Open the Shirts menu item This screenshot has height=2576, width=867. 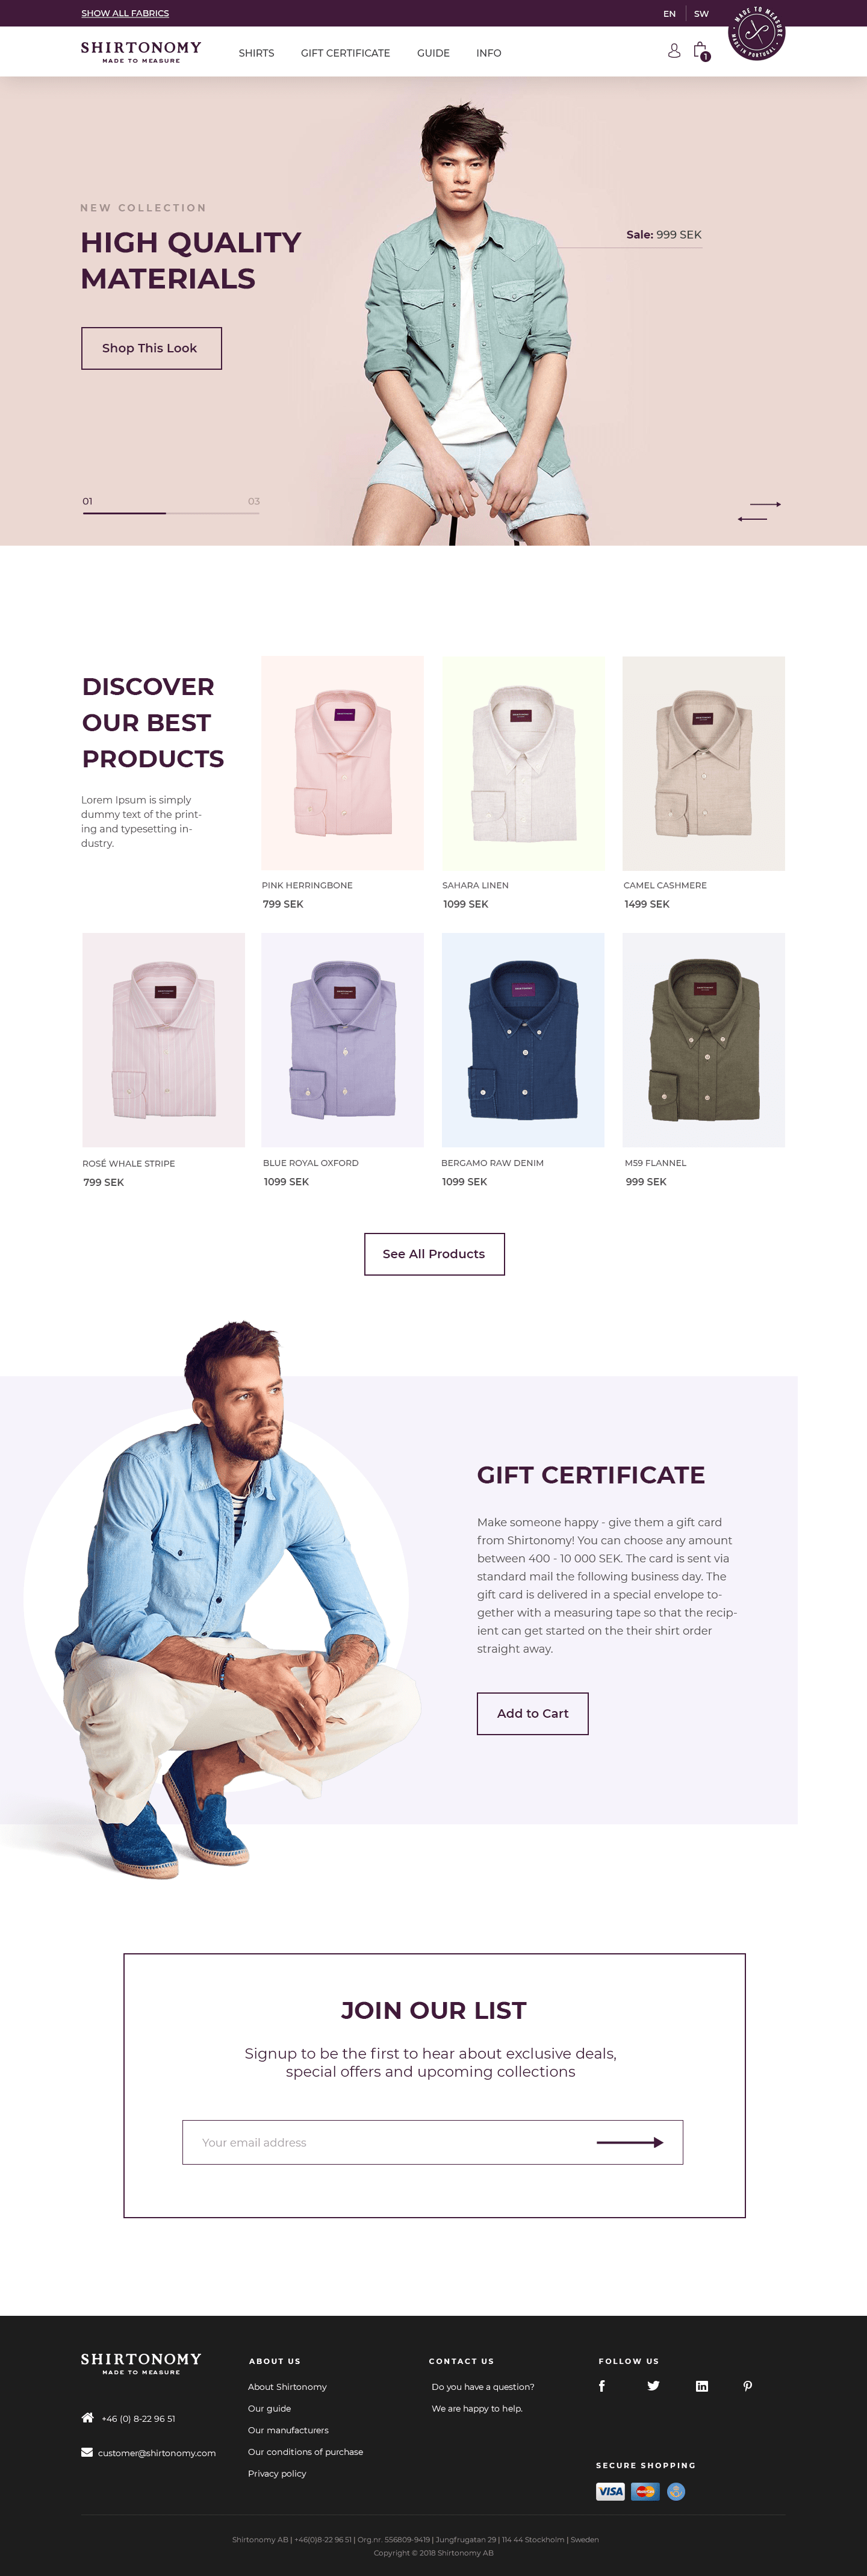click(256, 53)
